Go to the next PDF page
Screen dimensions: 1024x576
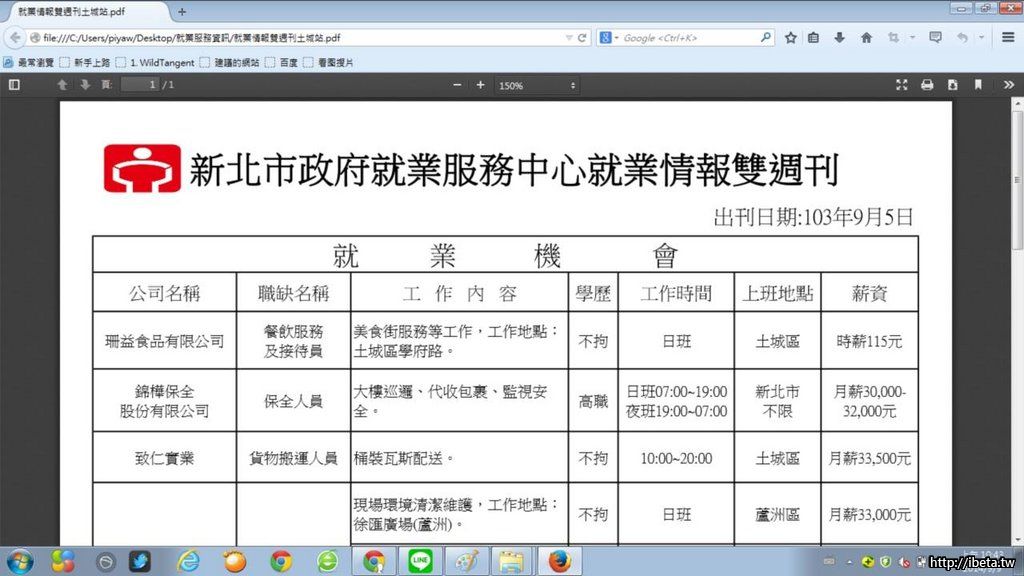pos(85,85)
